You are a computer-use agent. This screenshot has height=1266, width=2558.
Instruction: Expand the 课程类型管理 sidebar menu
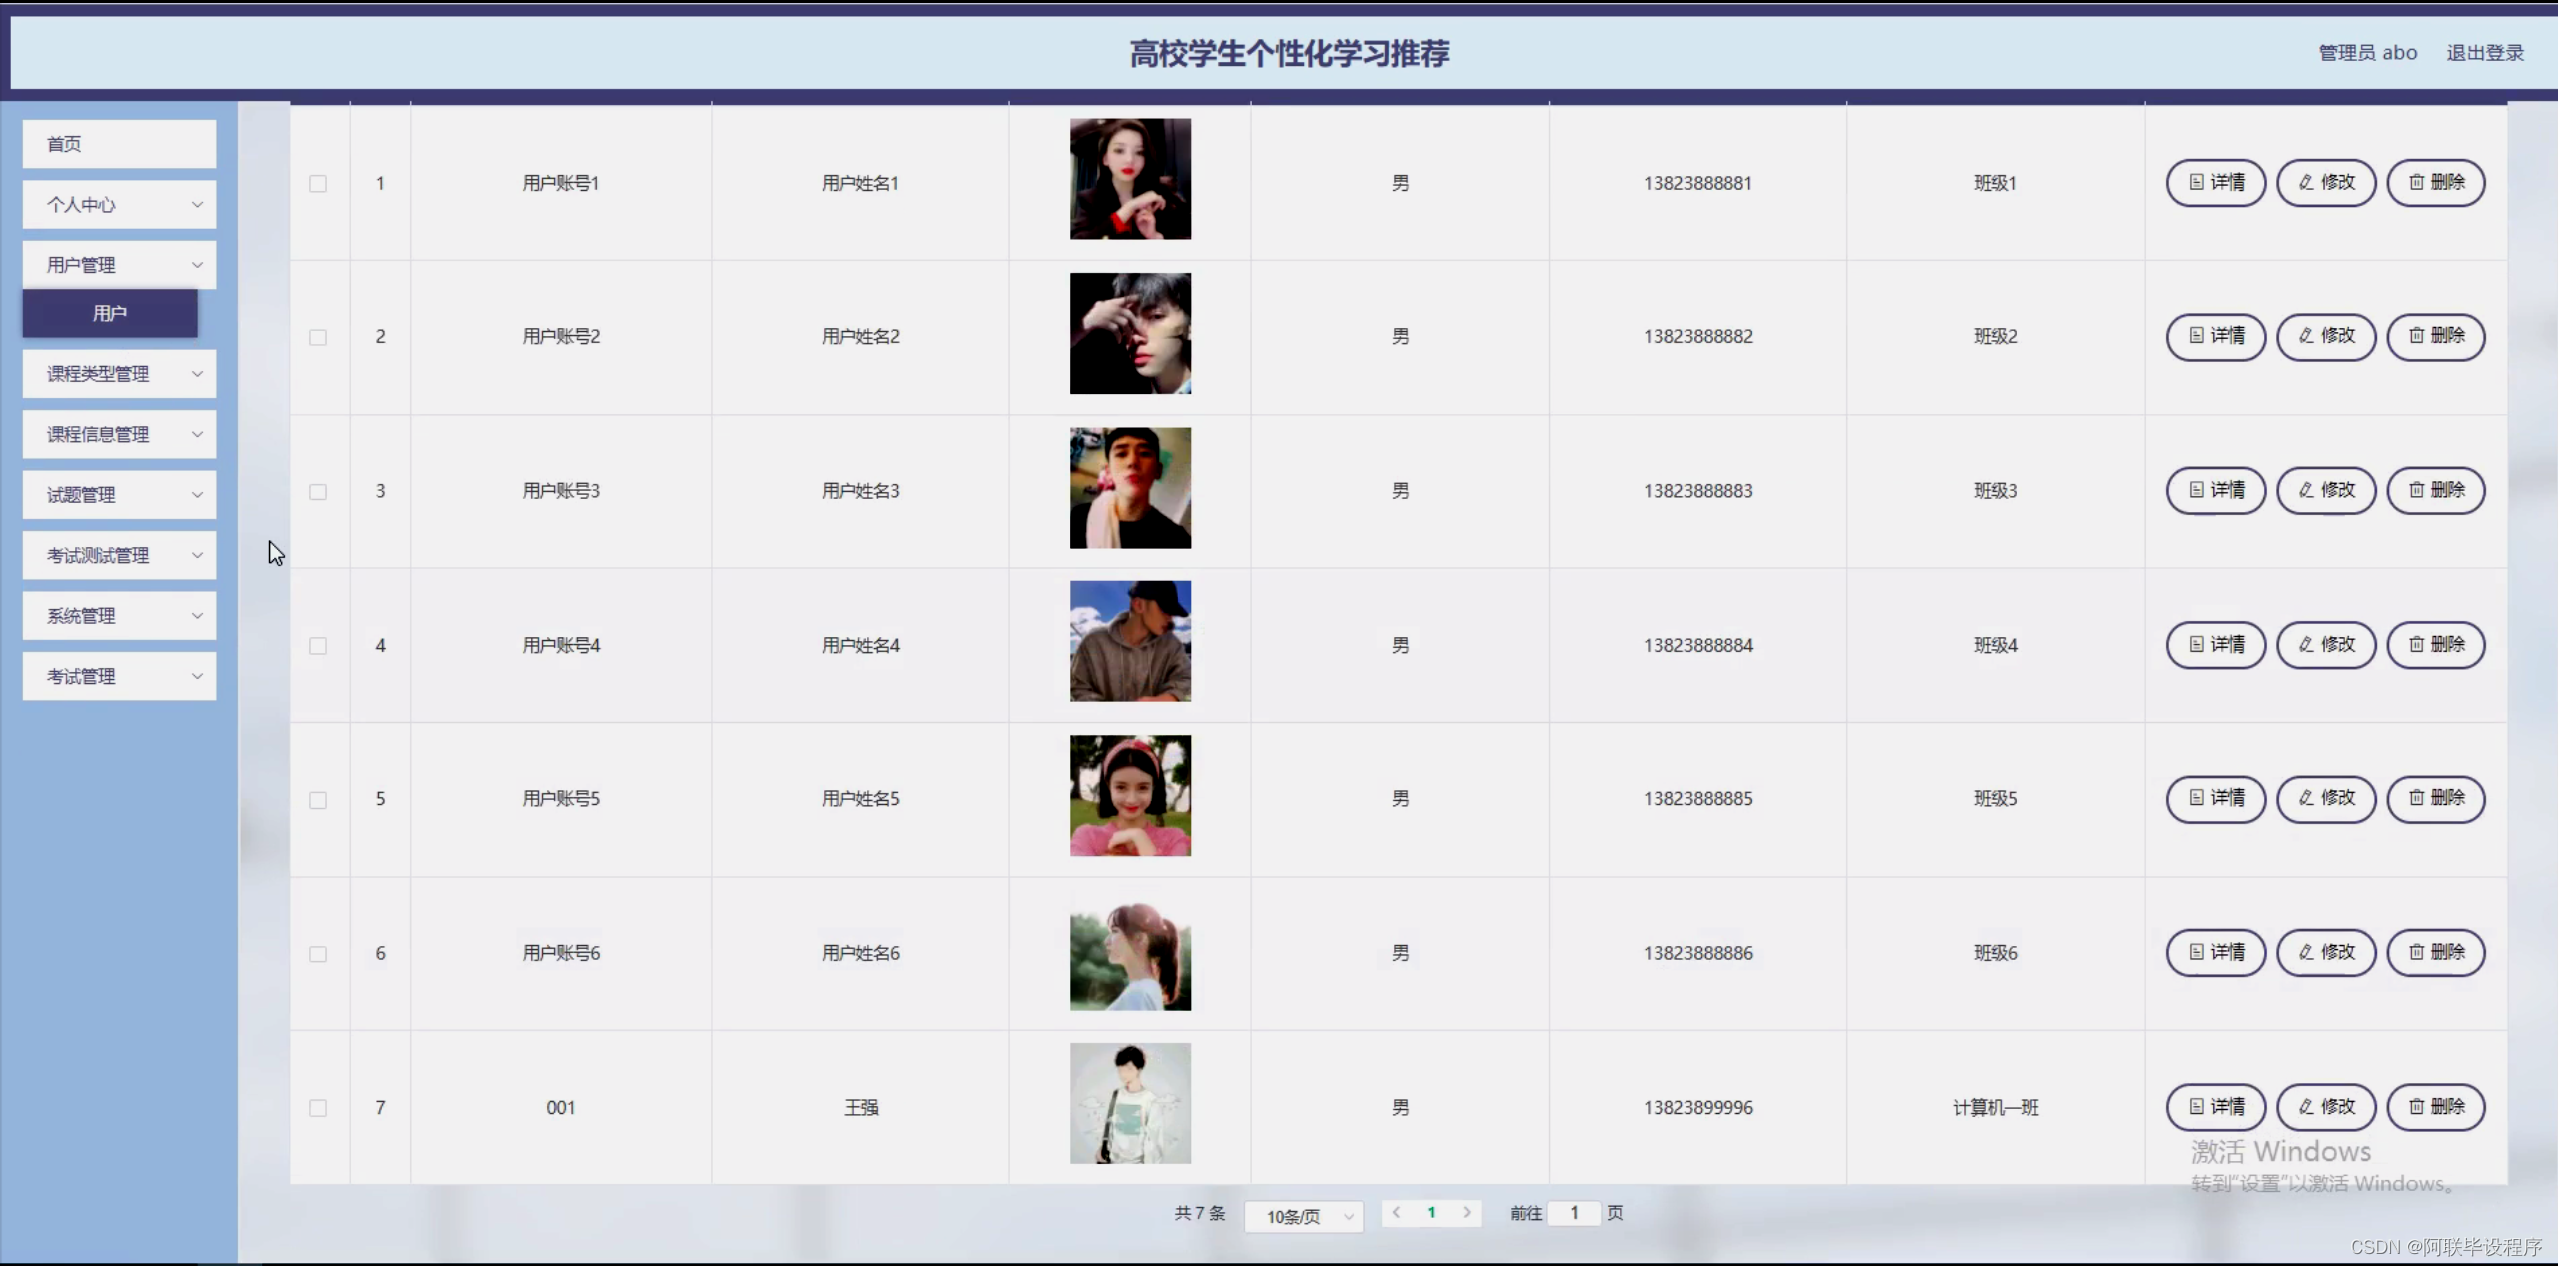pyautogui.click(x=119, y=373)
